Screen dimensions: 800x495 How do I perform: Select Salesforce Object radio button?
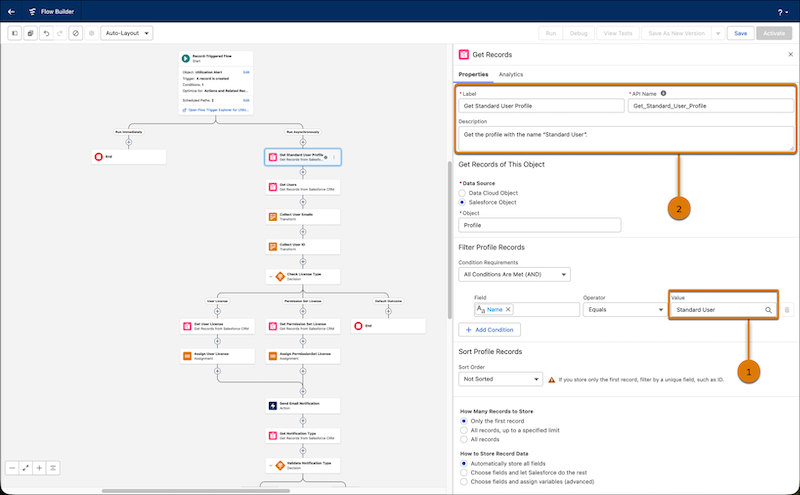tap(462, 202)
